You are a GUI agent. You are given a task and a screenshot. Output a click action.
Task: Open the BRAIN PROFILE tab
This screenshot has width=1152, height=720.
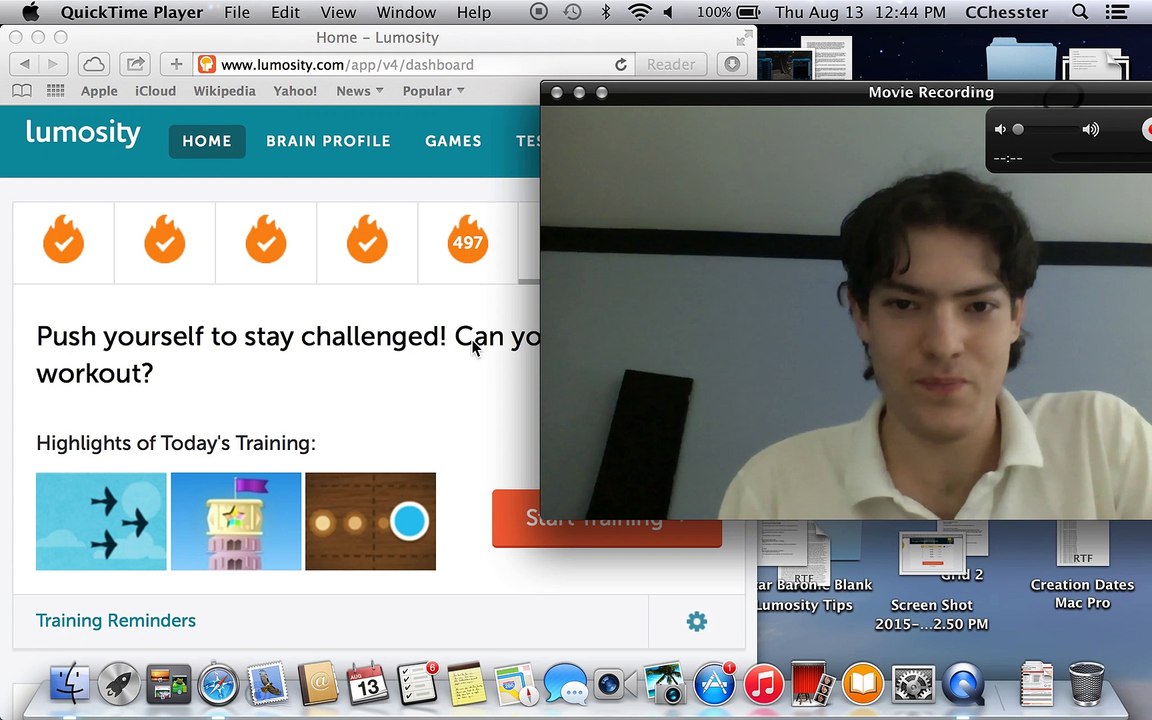tap(328, 141)
